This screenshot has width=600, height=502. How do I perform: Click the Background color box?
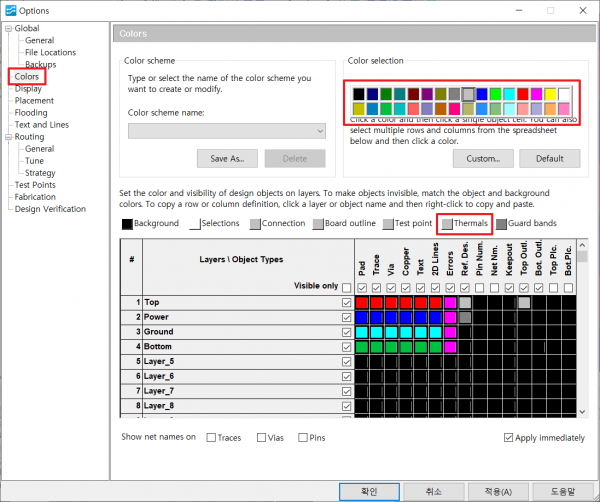click(x=127, y=224)
